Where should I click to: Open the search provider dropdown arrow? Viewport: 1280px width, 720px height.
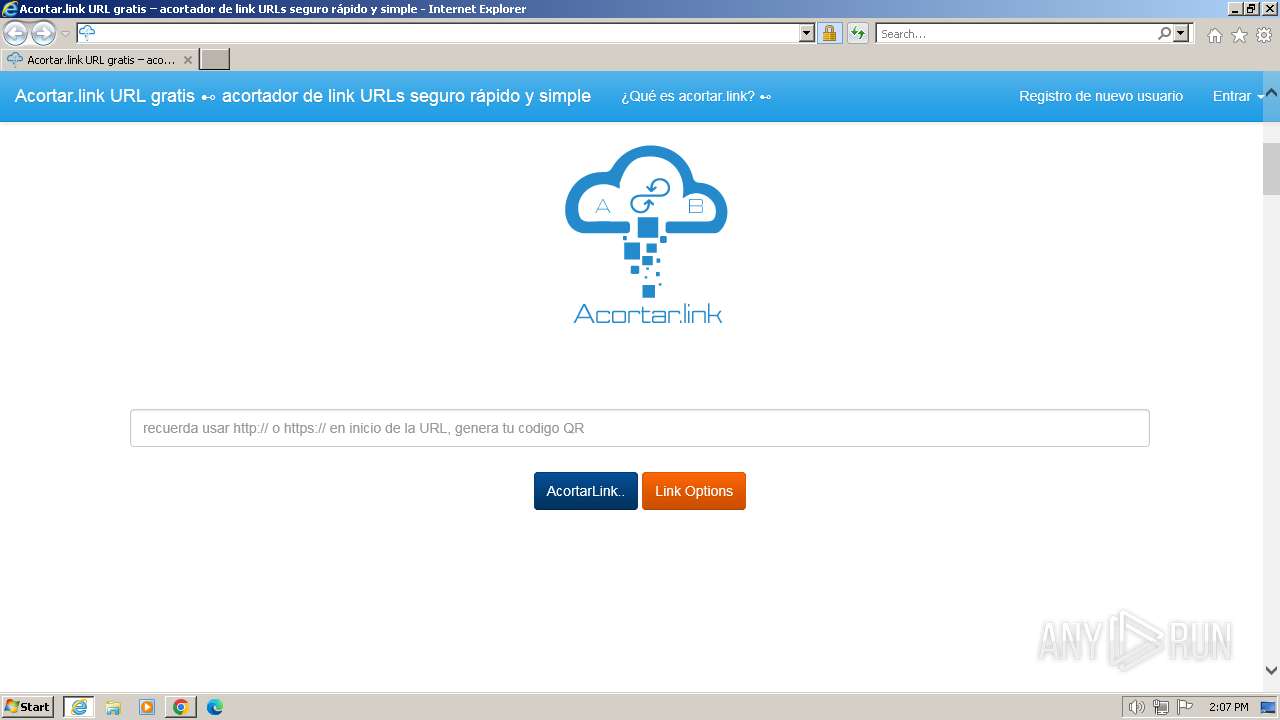1182,33
